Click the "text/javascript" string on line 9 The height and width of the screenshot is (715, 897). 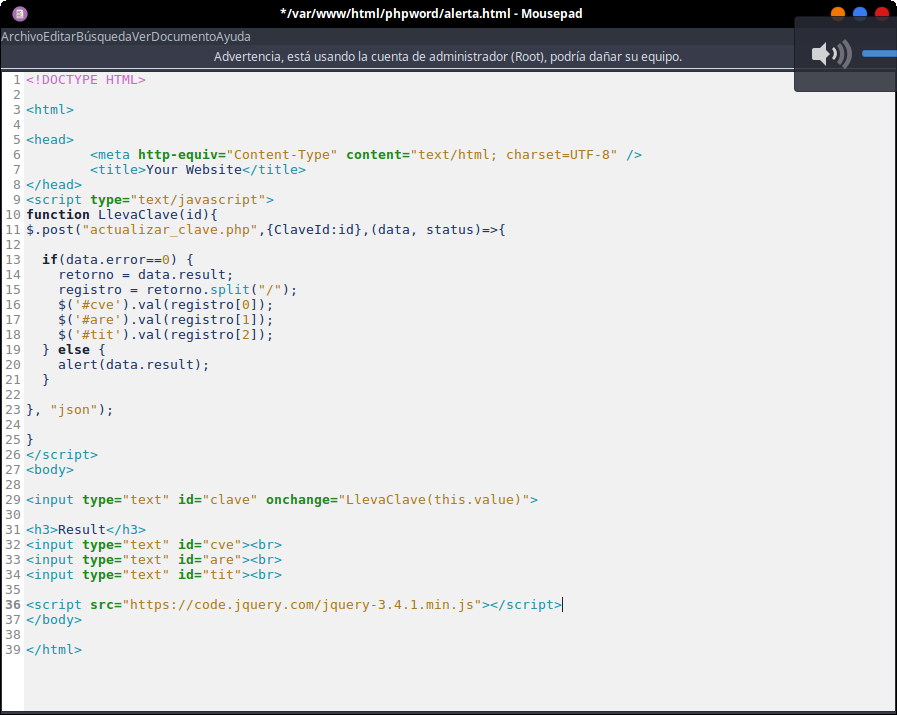[198, 200]
